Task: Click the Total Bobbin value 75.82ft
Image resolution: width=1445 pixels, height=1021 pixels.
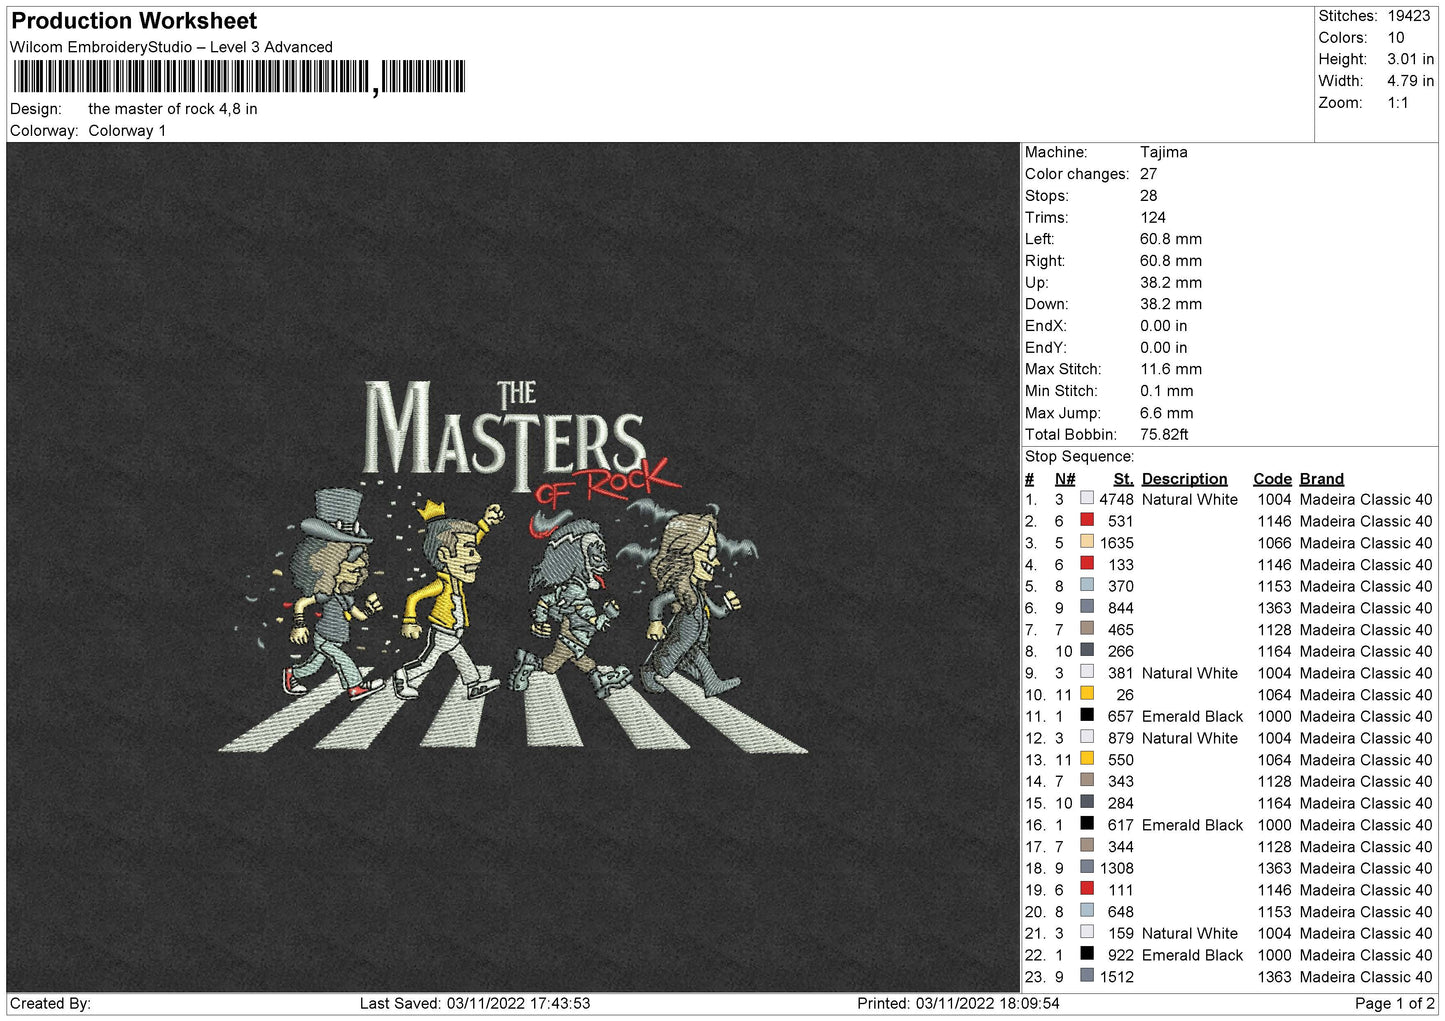Action: pyautogui.click(x=1164, y=435)
